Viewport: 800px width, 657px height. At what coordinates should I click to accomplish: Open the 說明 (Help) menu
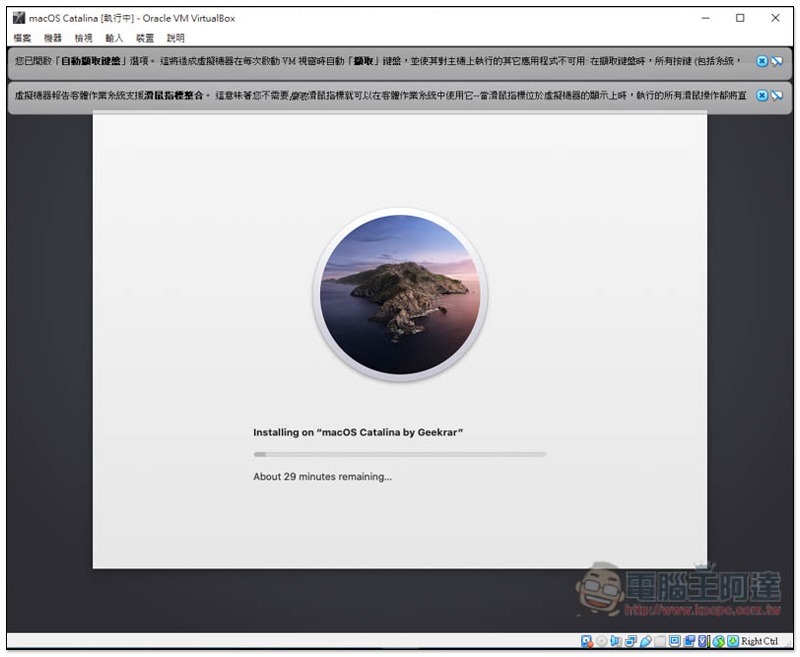pyautogui.click(x=176, y=38)
